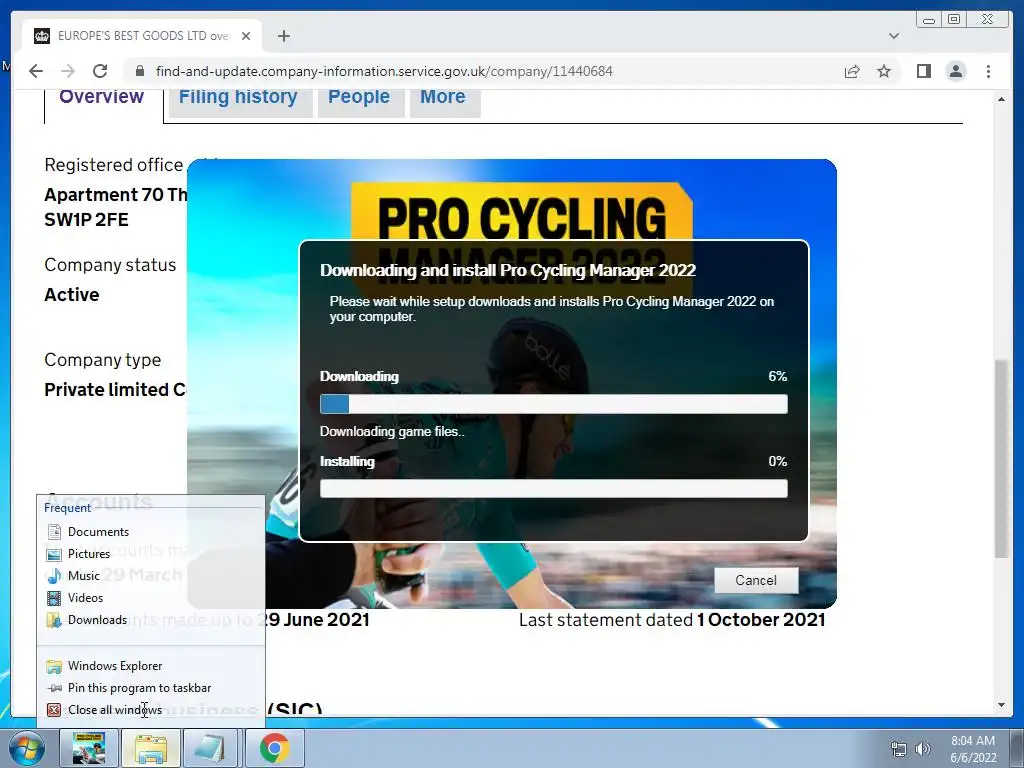This screenshot has width=1024, height=768.
Task: Click the 'Downloading game files..' status text
Action: (x=392, y=432)
